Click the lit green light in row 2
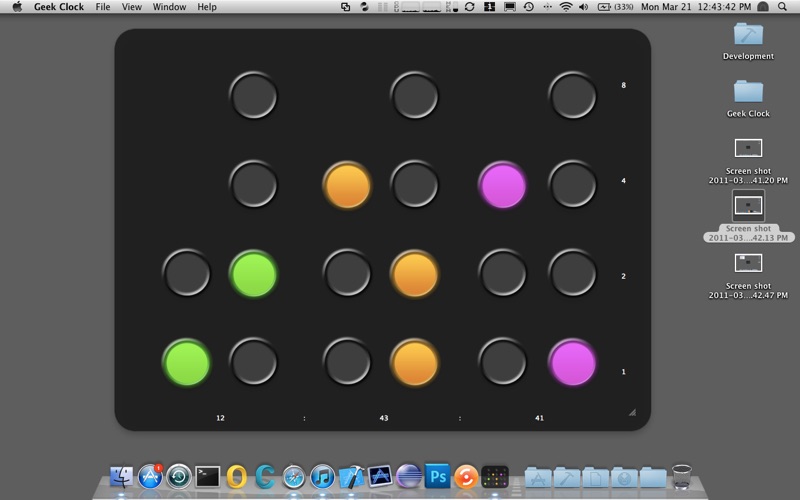 pyautogui.click(x=252, y=274)
